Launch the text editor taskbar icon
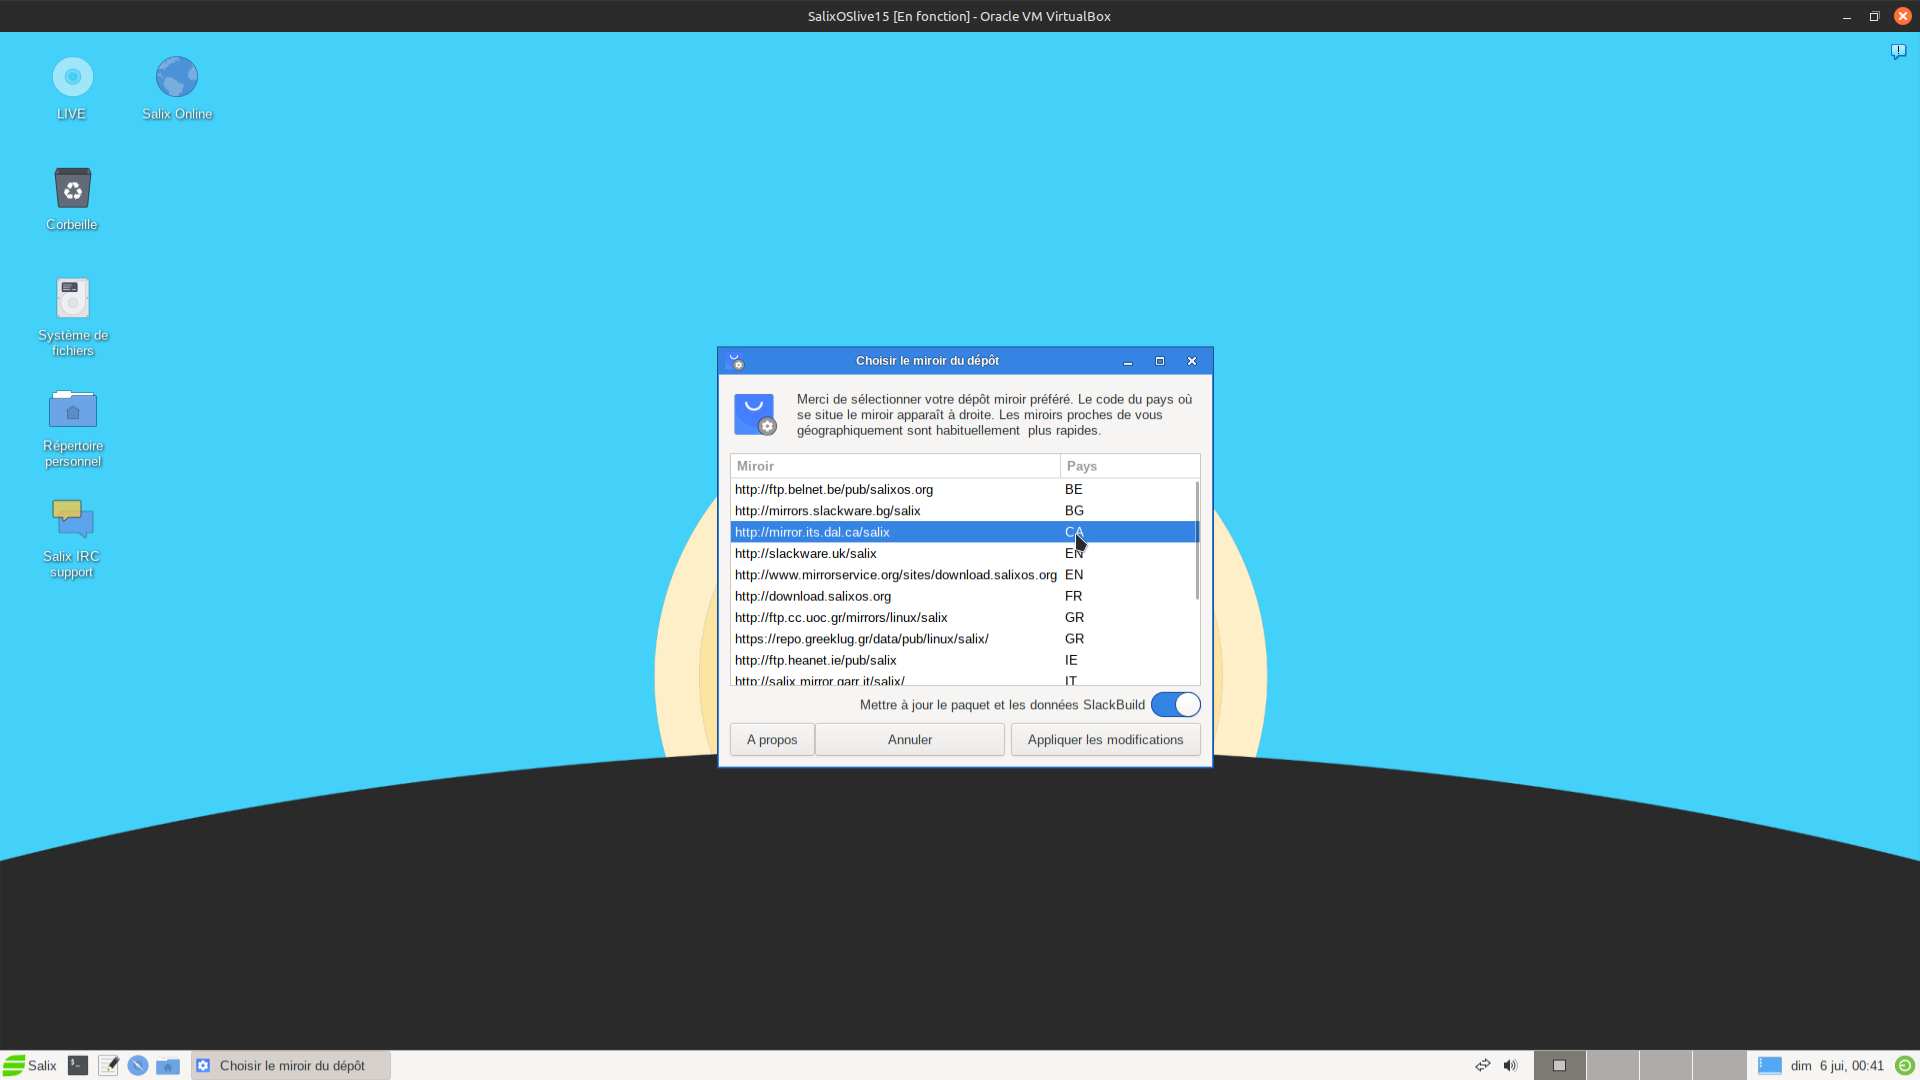This screenshot has height=1080, width=1920. [108, 1065]
